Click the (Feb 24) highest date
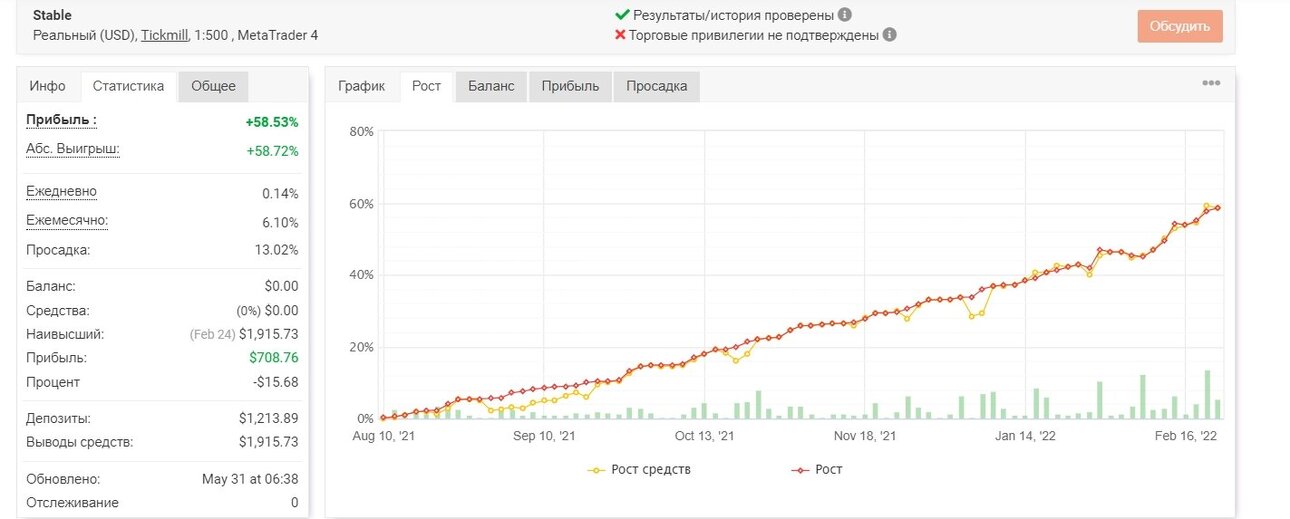The width and height of the screenshot is (1290, 519). pos(210,334)
